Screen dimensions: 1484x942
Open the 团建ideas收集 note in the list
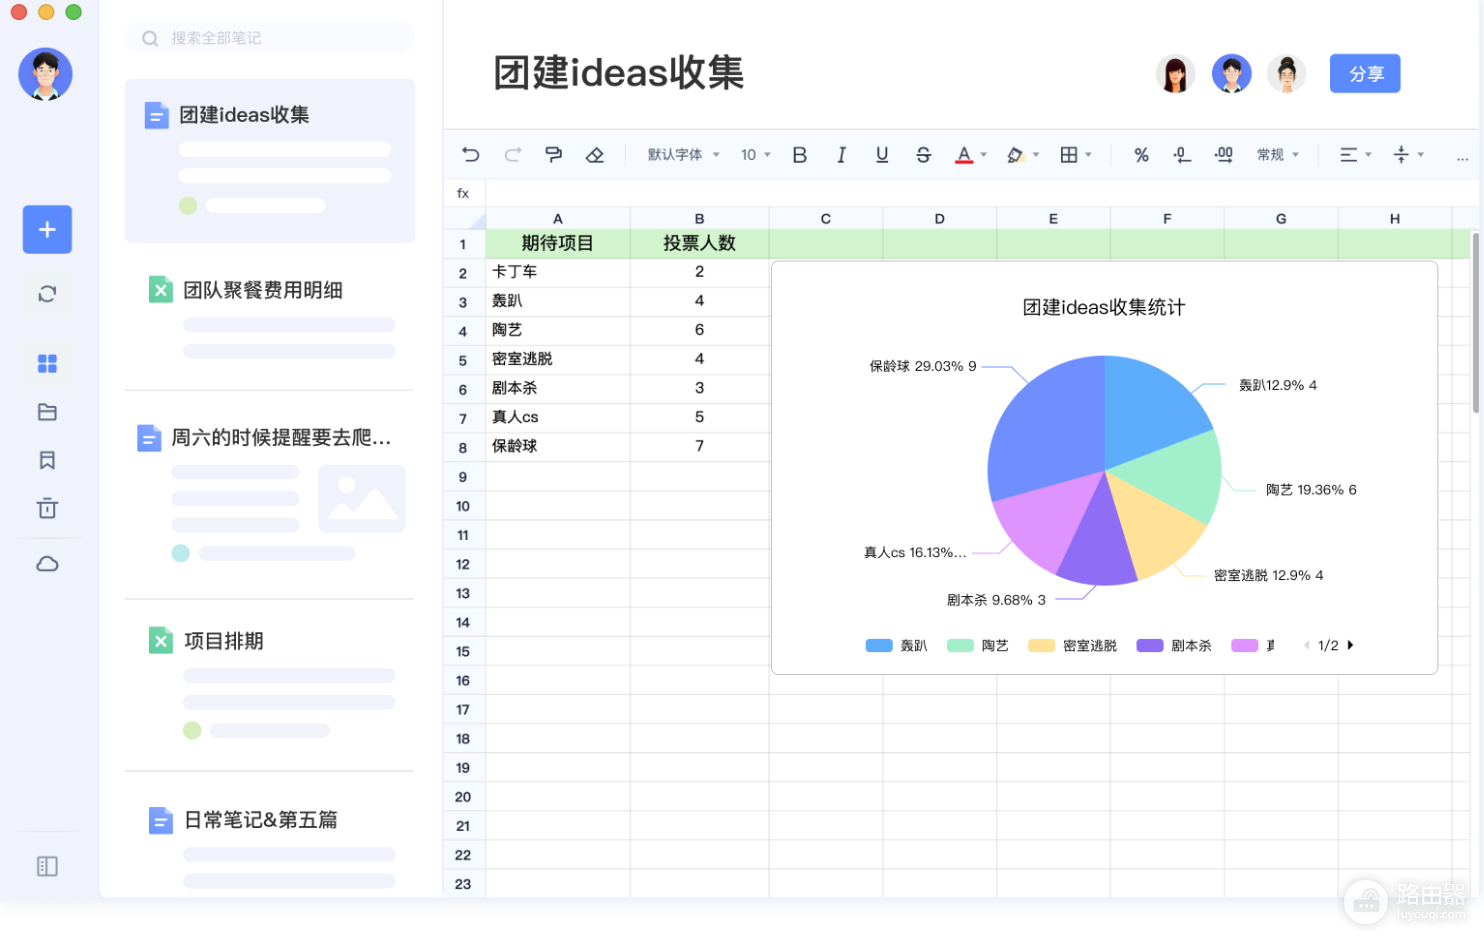(270, 160)
